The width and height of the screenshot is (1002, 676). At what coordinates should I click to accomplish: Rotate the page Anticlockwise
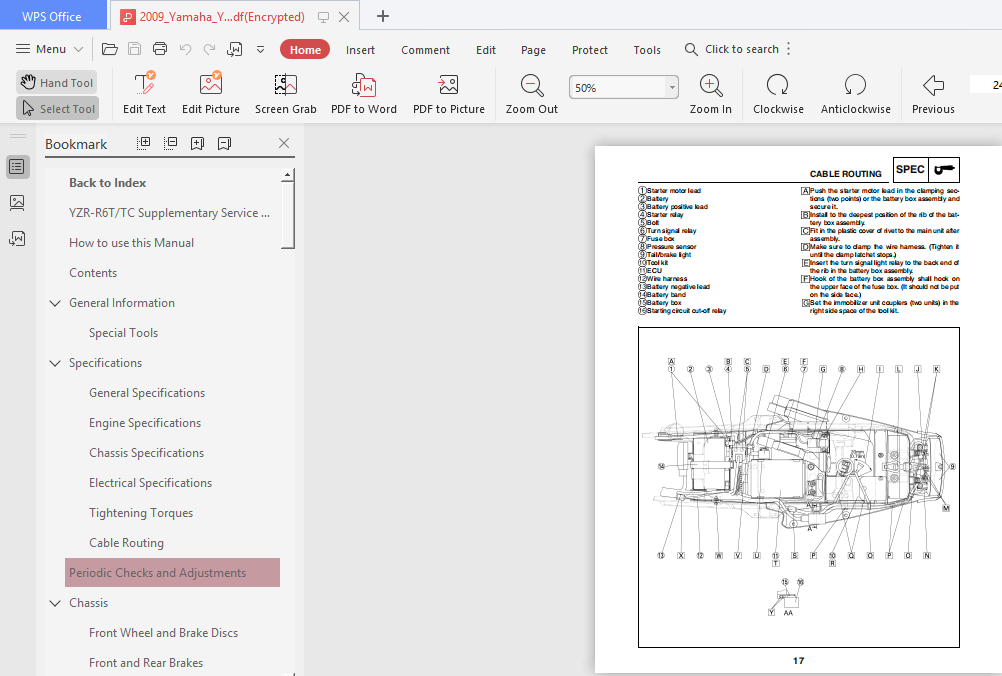pyautogui.click(x=856, y=93)
